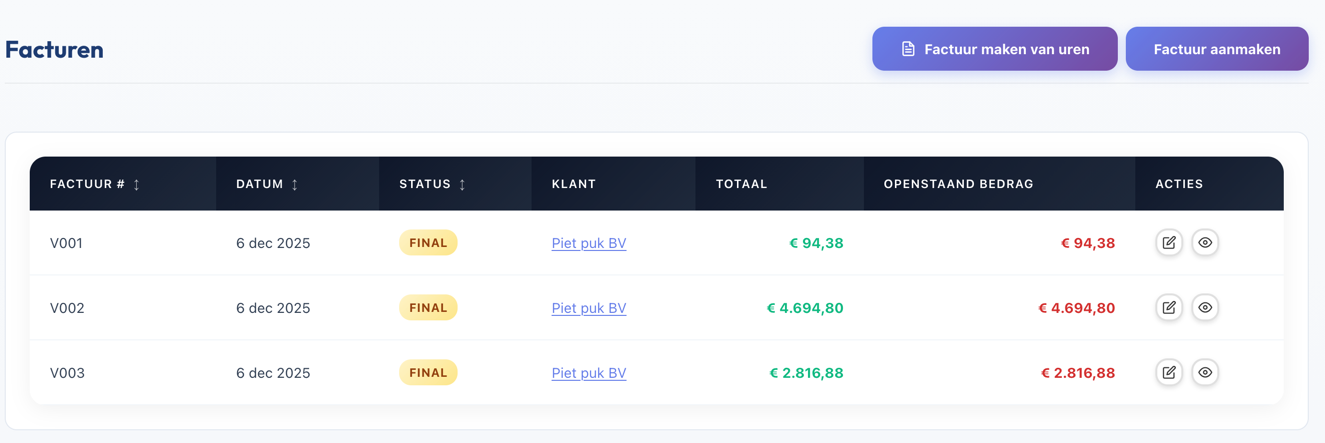Select the V002 invoice number cell
Viewport: 1325px width, 443px height.
[x=67, y=308]
